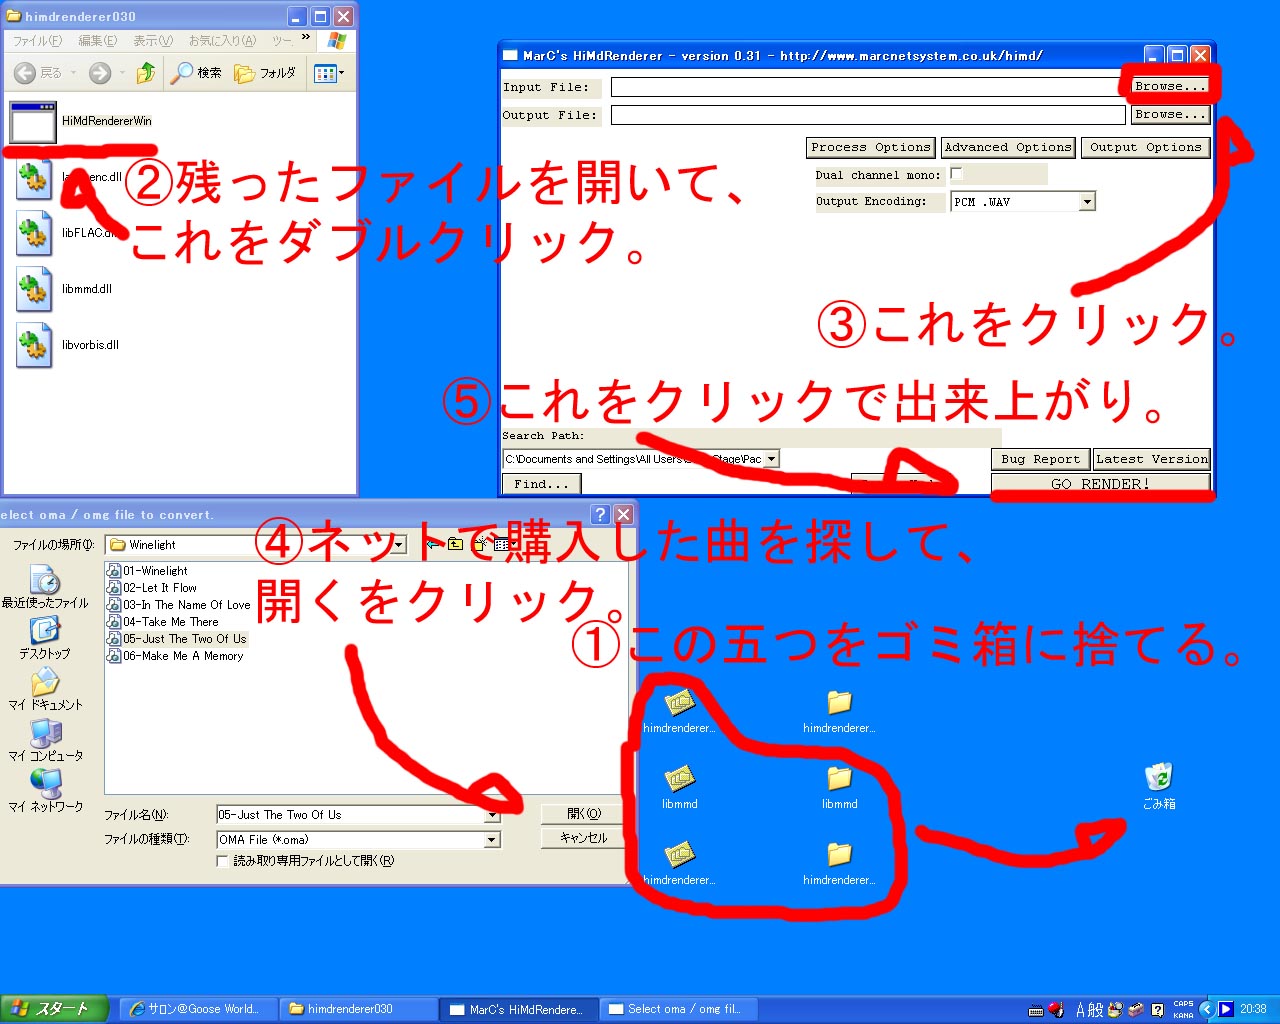
Task: Click the Find... button
Action: pyautogui.click(x=541, y=484)
